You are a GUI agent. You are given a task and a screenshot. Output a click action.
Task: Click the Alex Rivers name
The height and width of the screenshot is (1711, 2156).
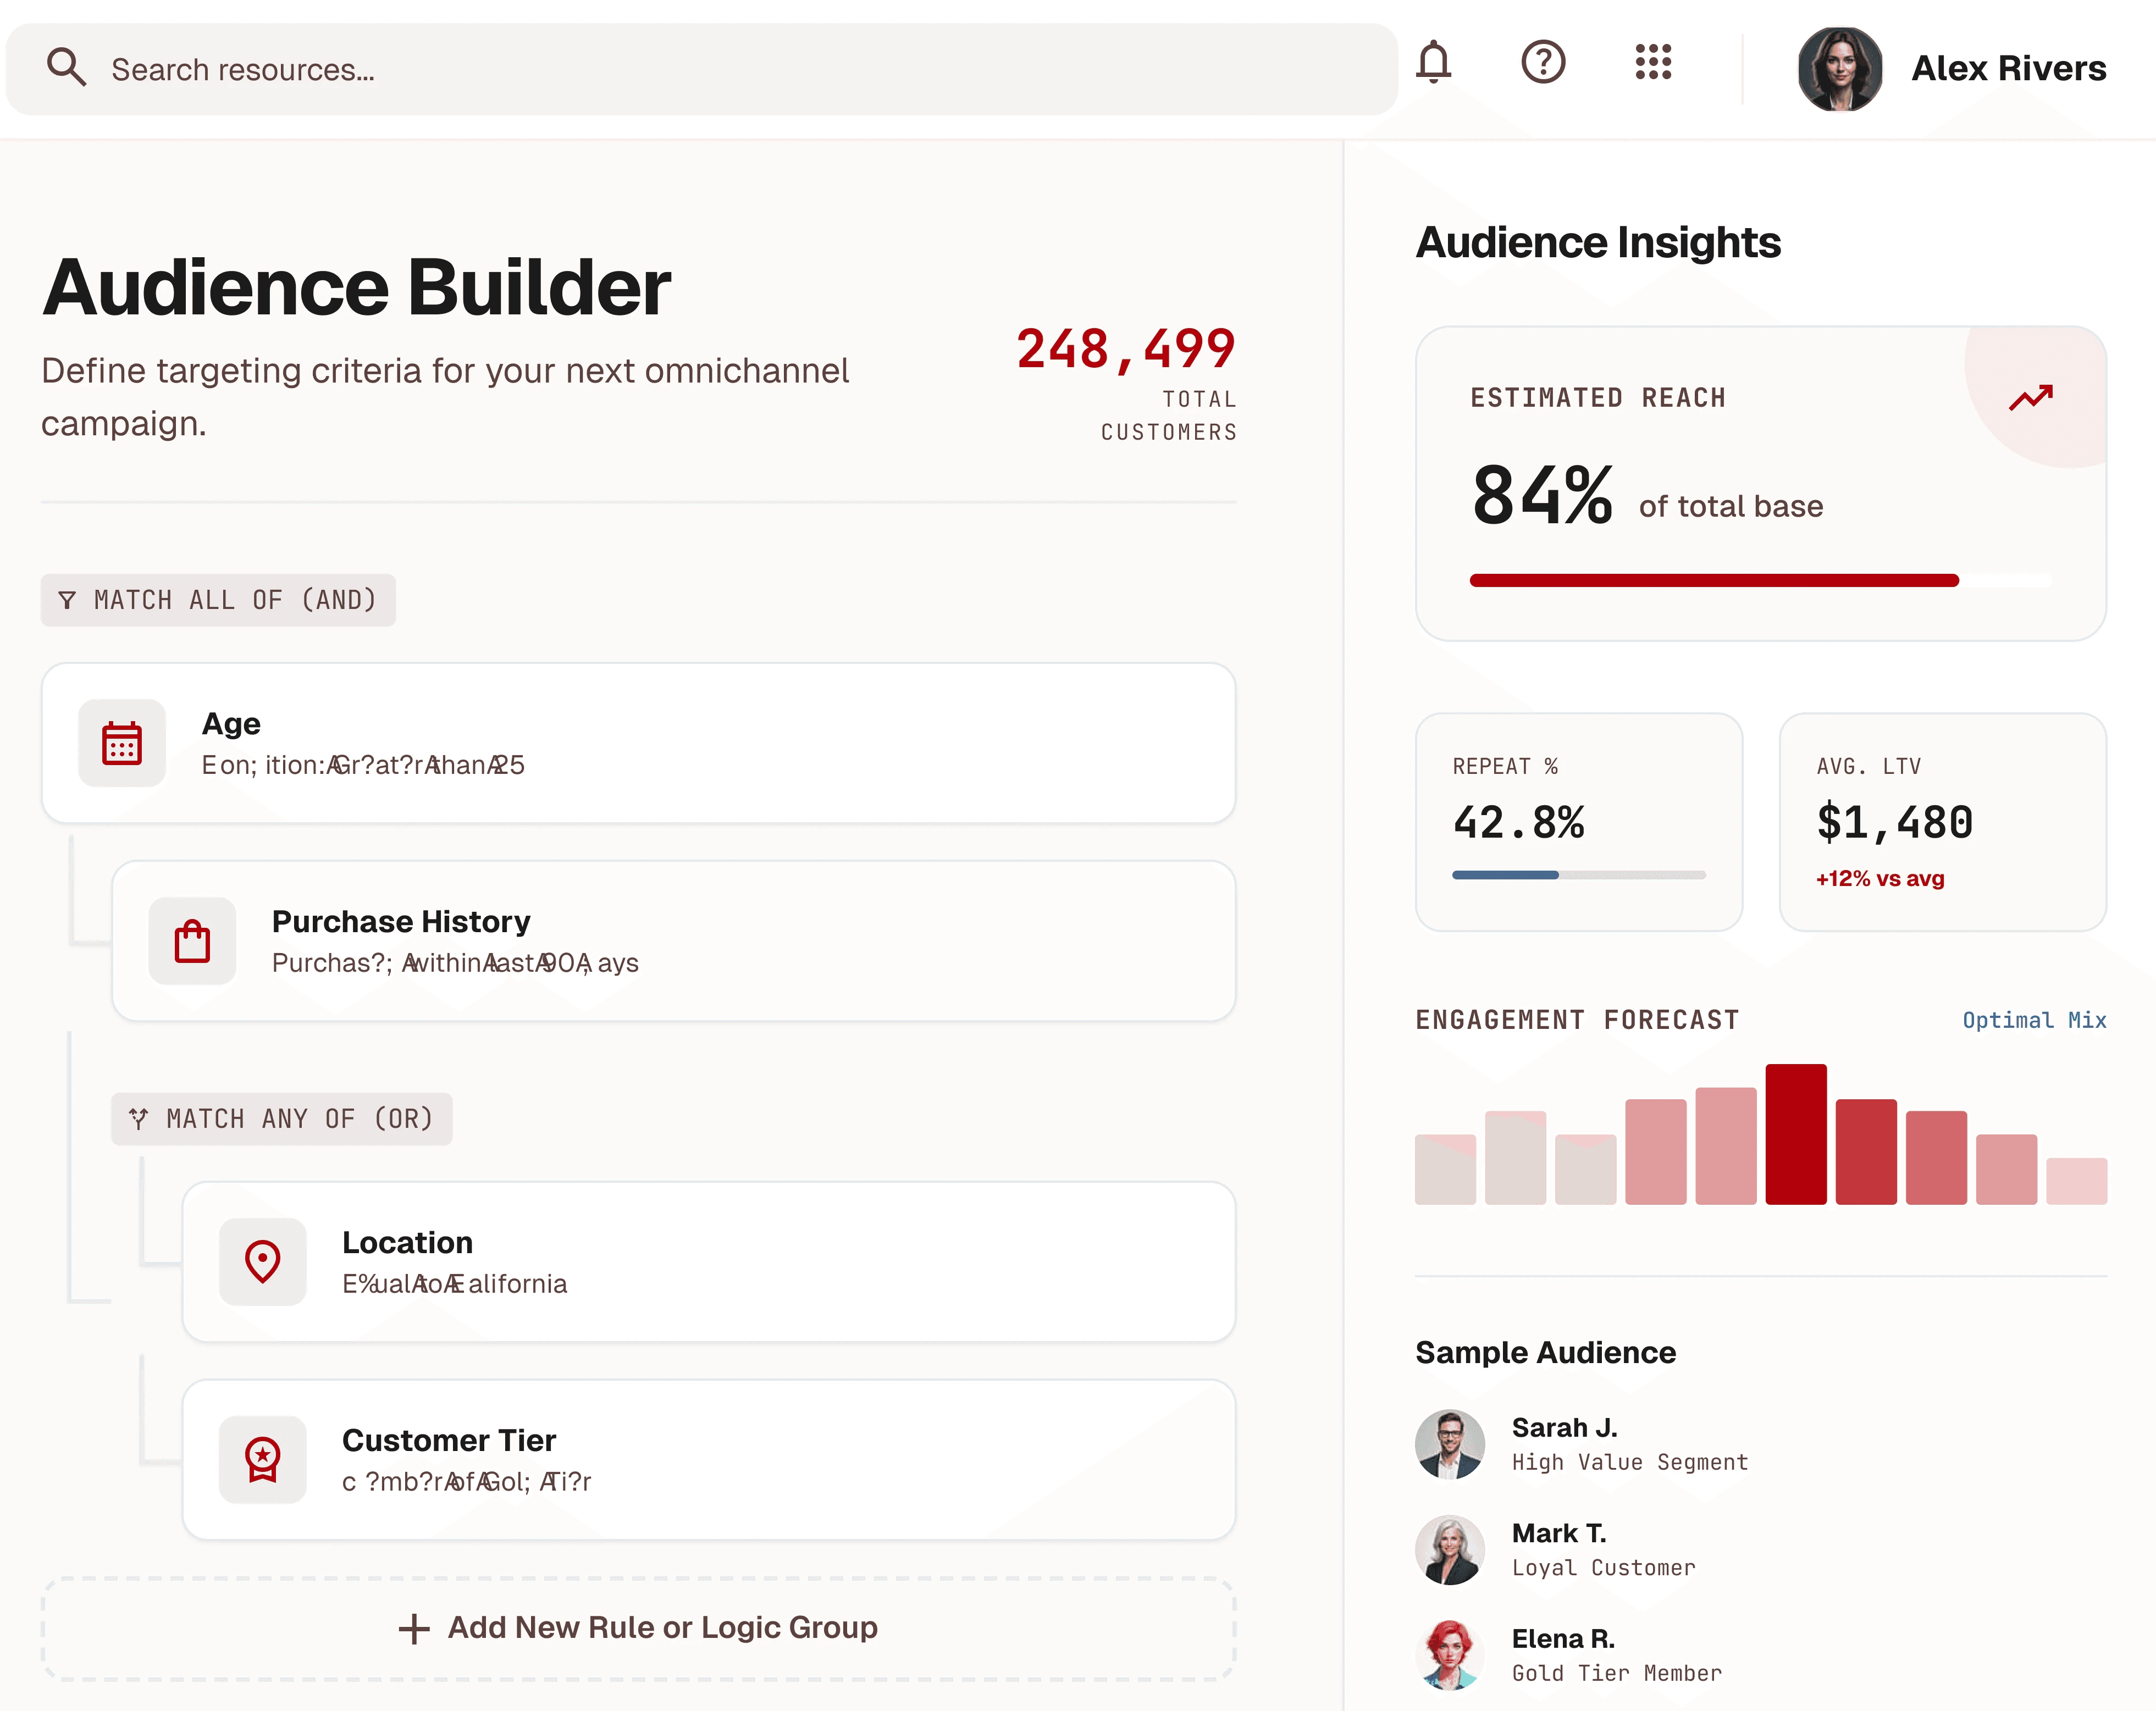point(2008,68)
